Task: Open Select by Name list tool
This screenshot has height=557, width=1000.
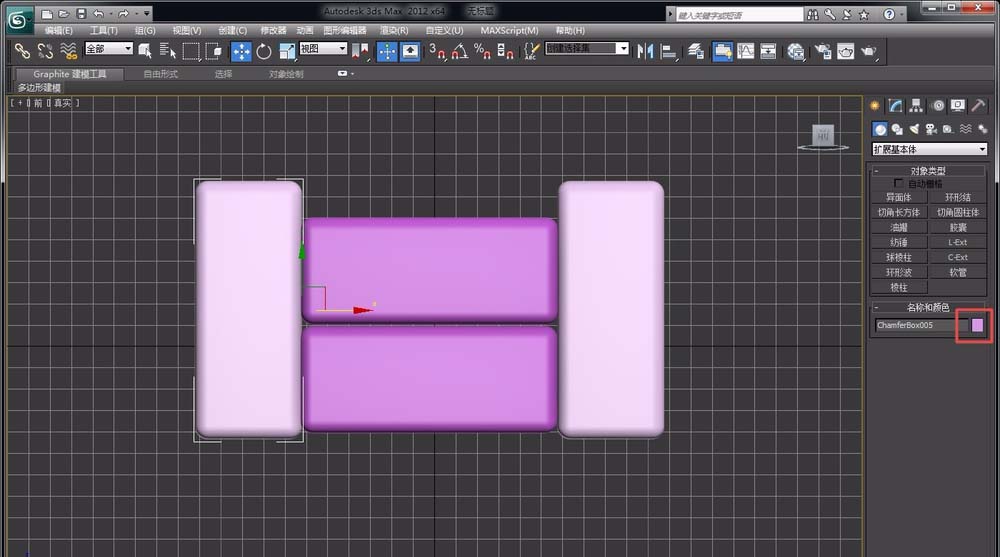Action: pos(167,51)
